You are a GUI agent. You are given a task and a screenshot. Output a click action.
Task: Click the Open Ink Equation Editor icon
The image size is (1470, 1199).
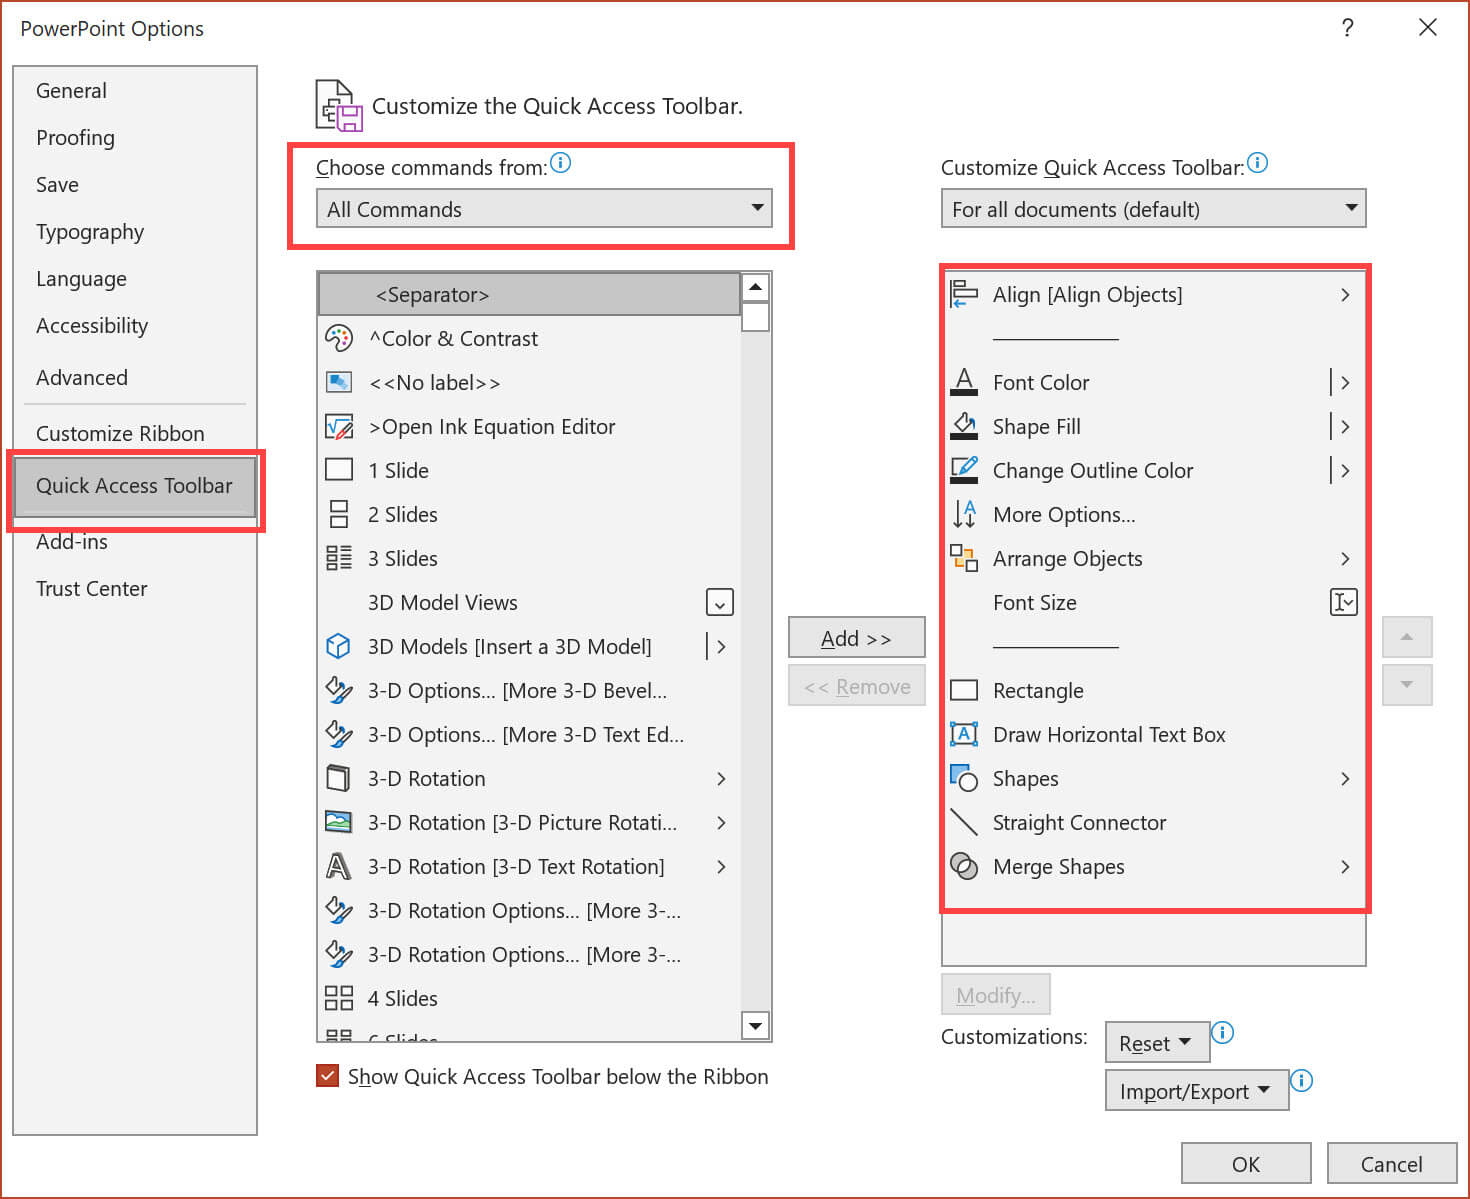339,427
